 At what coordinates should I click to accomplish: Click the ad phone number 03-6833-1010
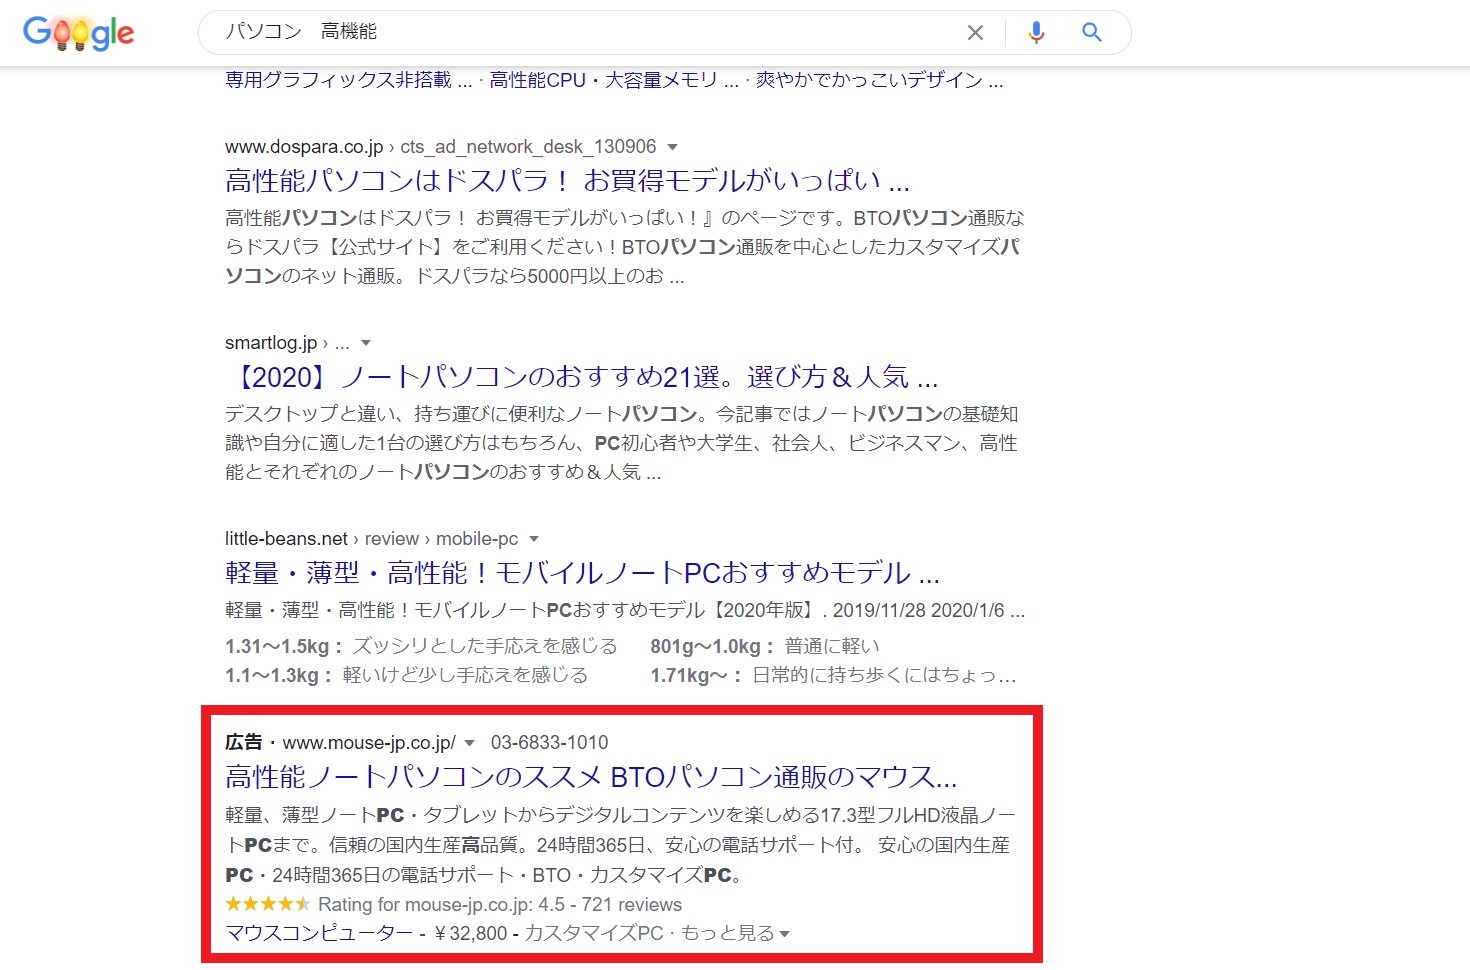tap(549, 743)
